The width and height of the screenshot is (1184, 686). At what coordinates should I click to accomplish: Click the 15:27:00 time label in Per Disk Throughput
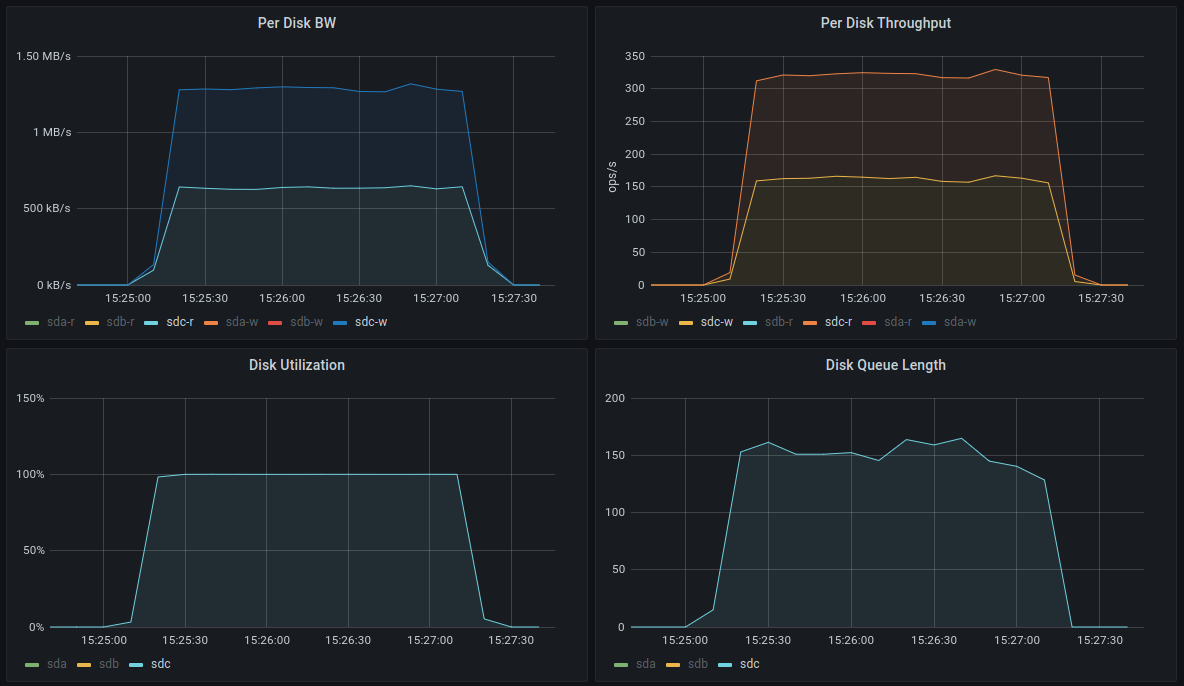pyautogui.click(x=1022, y=298)
